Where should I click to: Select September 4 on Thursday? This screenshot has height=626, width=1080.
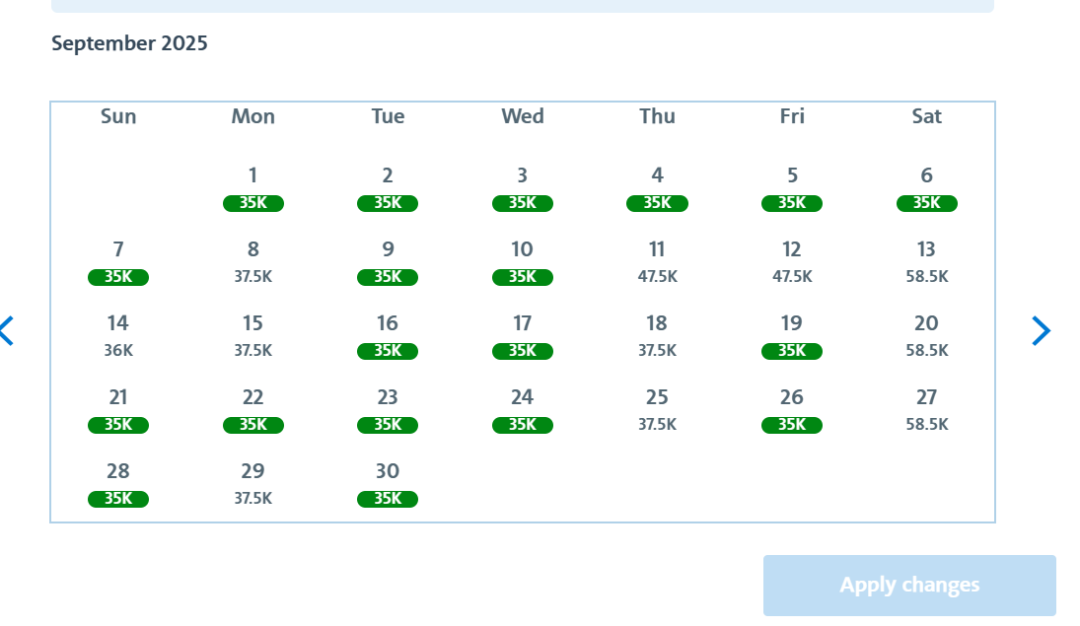pos(657,189)
